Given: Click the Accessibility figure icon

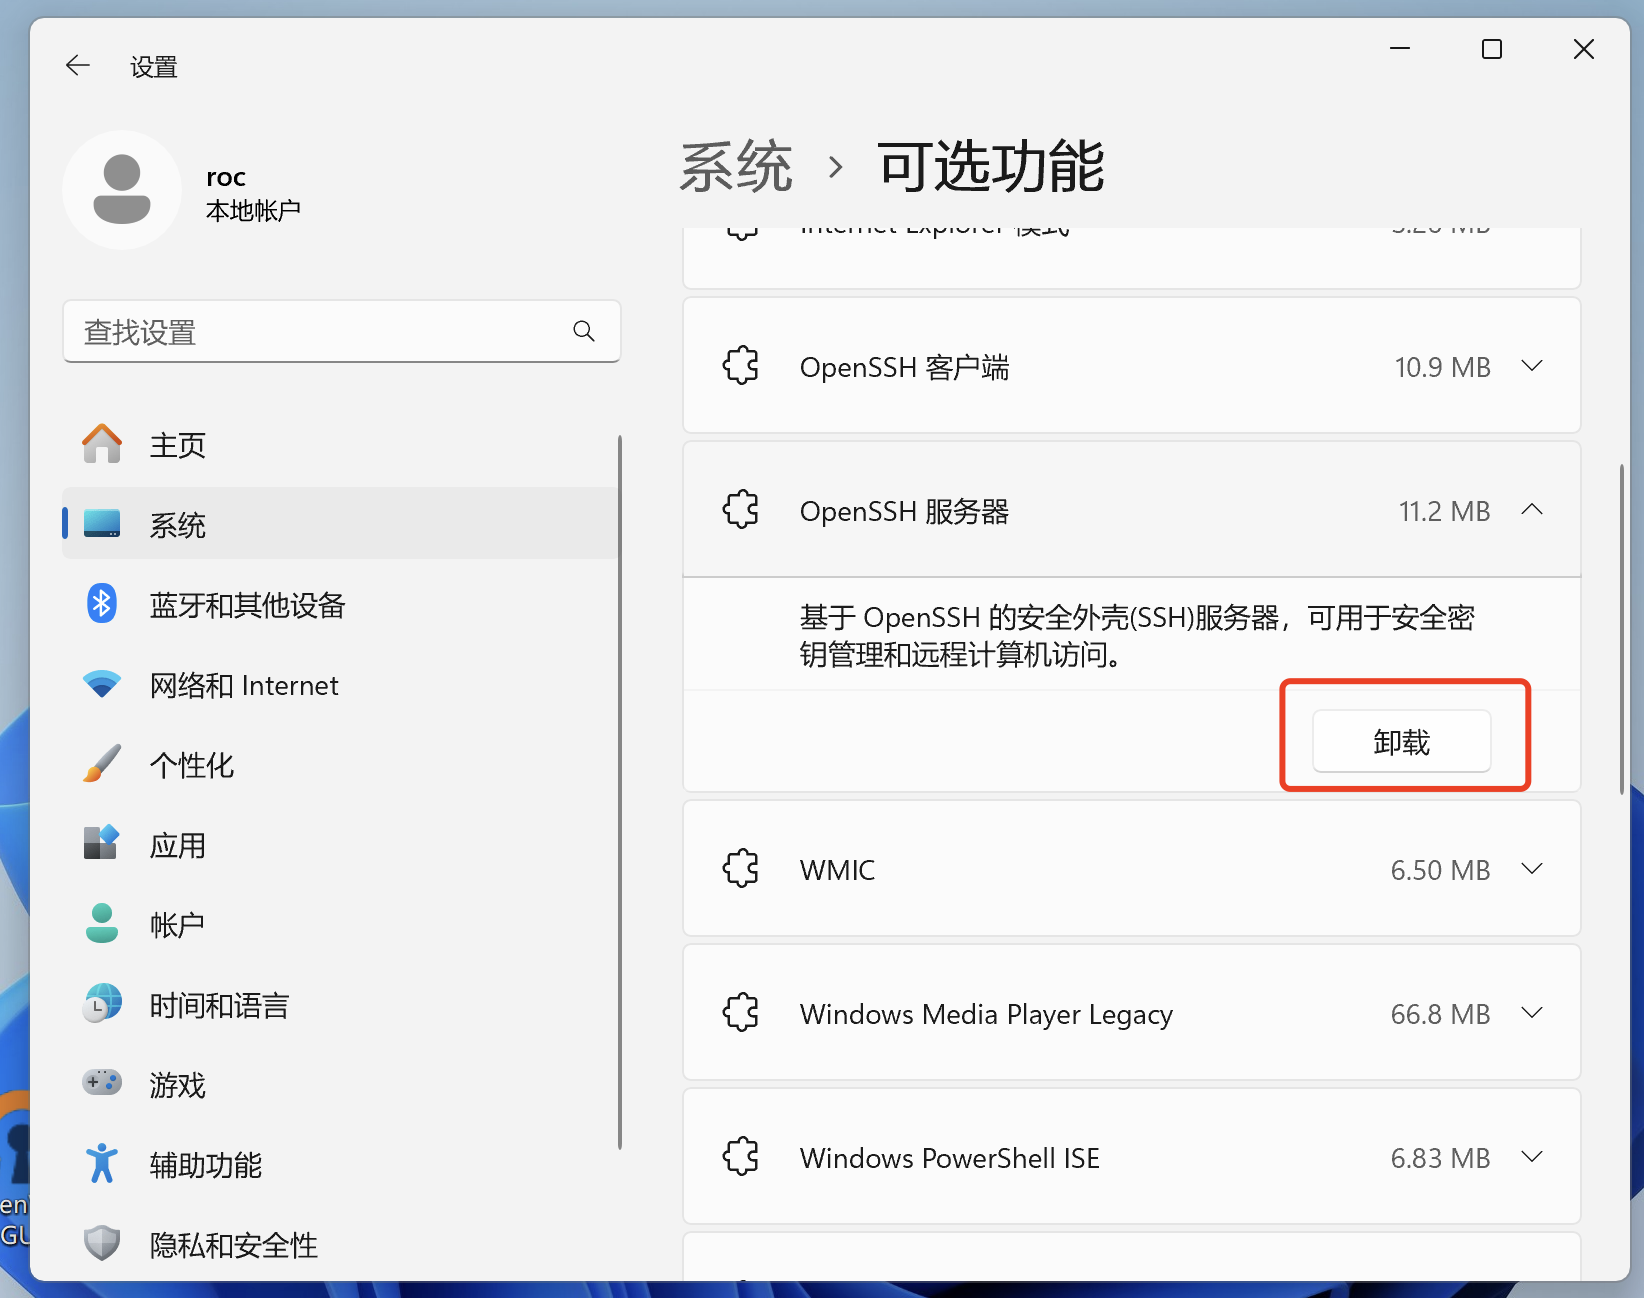Looking at the screenshot, I should coord(102,1164).
